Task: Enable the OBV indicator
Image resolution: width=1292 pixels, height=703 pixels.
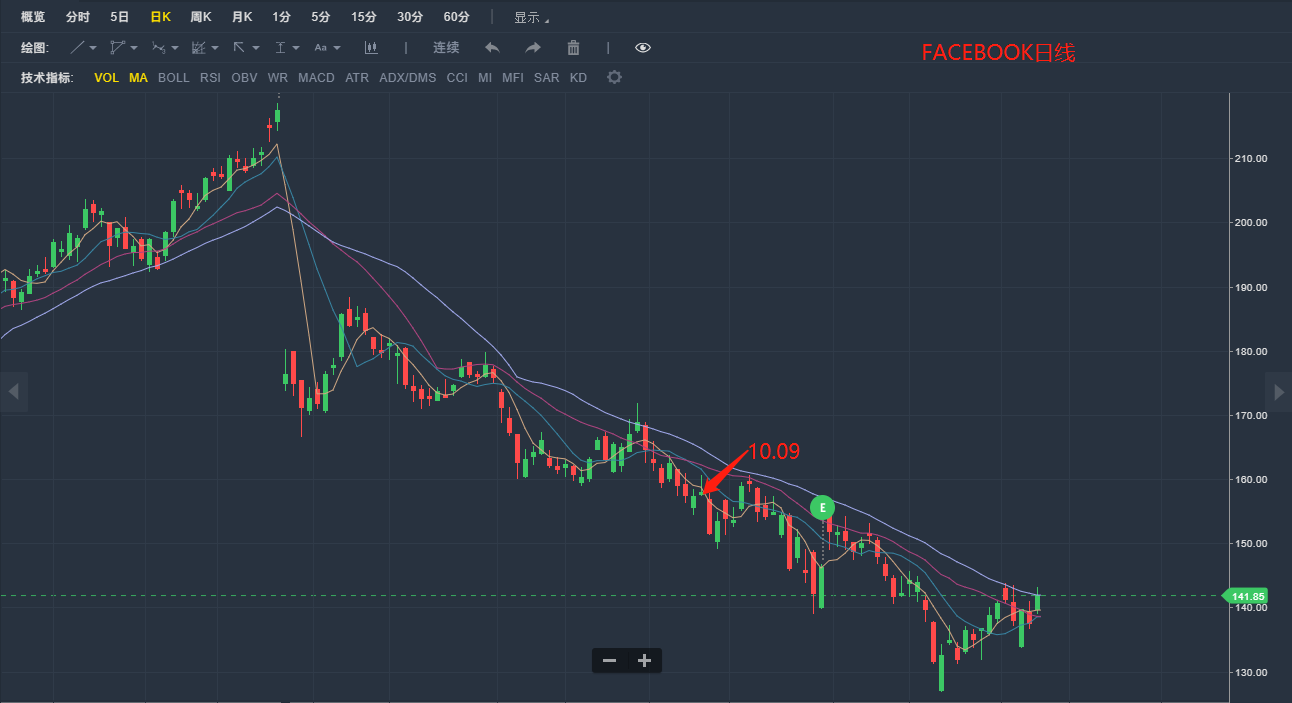Action: click(244, 78)
